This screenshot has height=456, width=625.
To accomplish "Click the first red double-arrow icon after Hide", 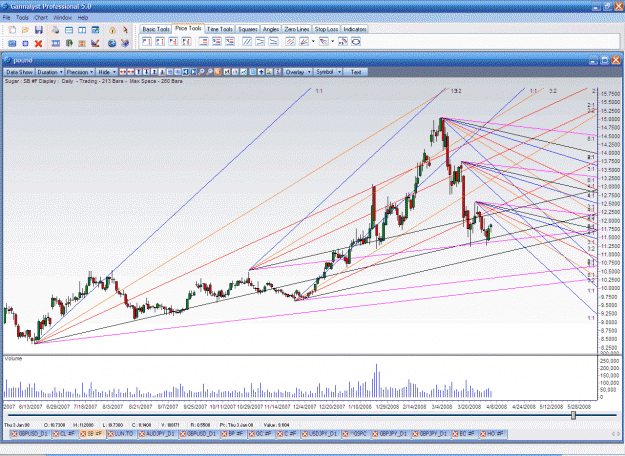I will (123, 72).
